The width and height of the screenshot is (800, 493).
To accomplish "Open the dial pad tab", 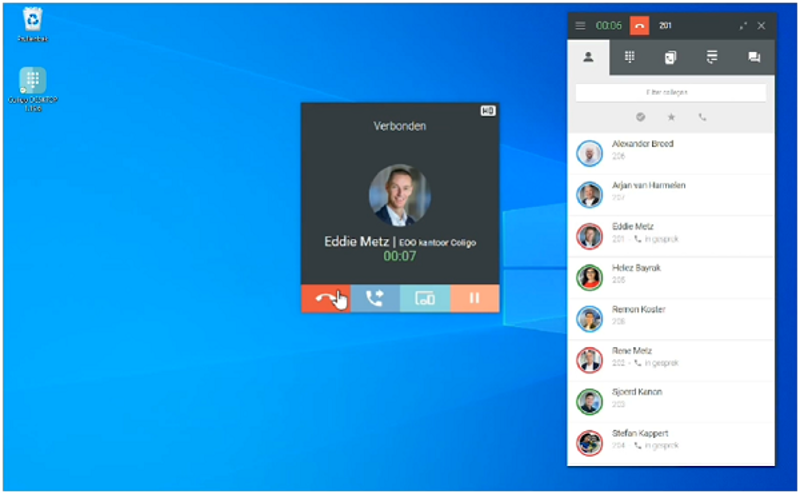I will point(630,57).
